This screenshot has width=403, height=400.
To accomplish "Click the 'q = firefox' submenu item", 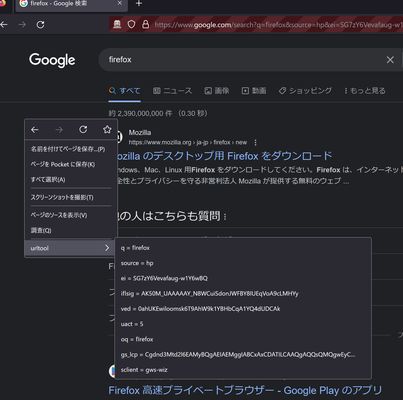I will (243, 248).
